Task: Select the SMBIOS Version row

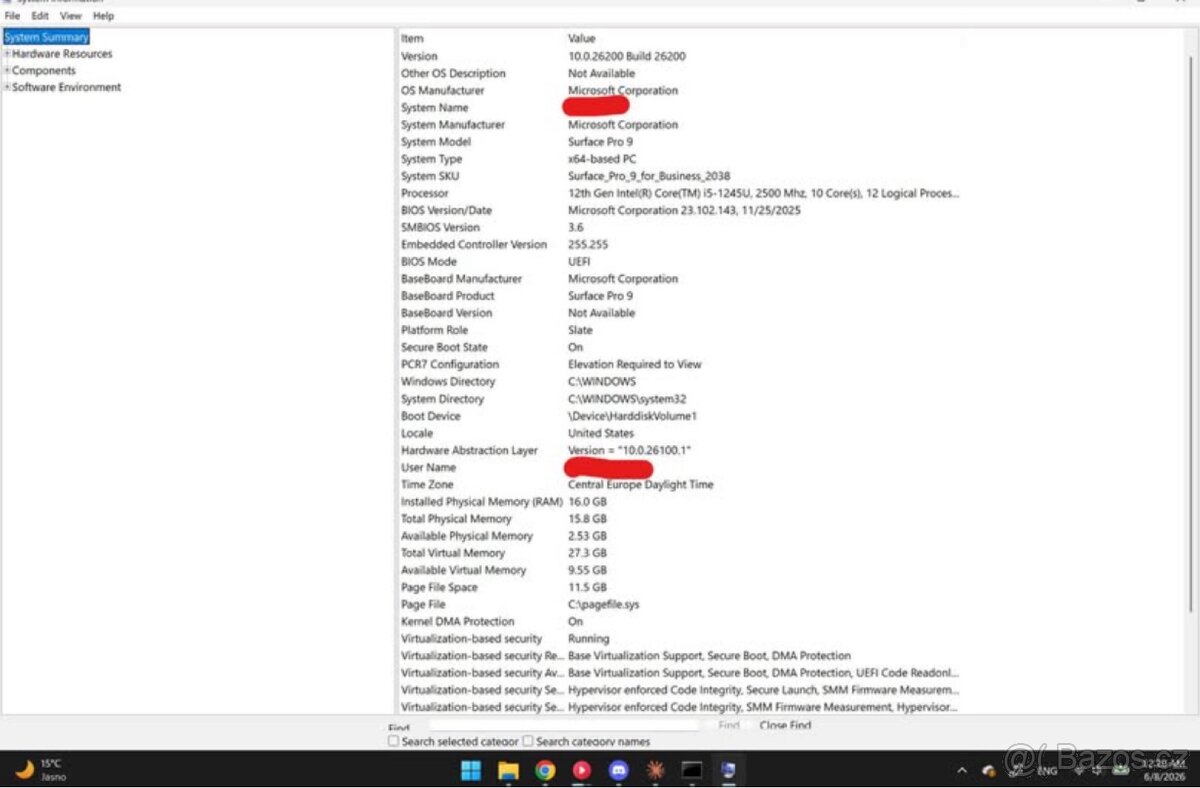Action: [680, 227]
